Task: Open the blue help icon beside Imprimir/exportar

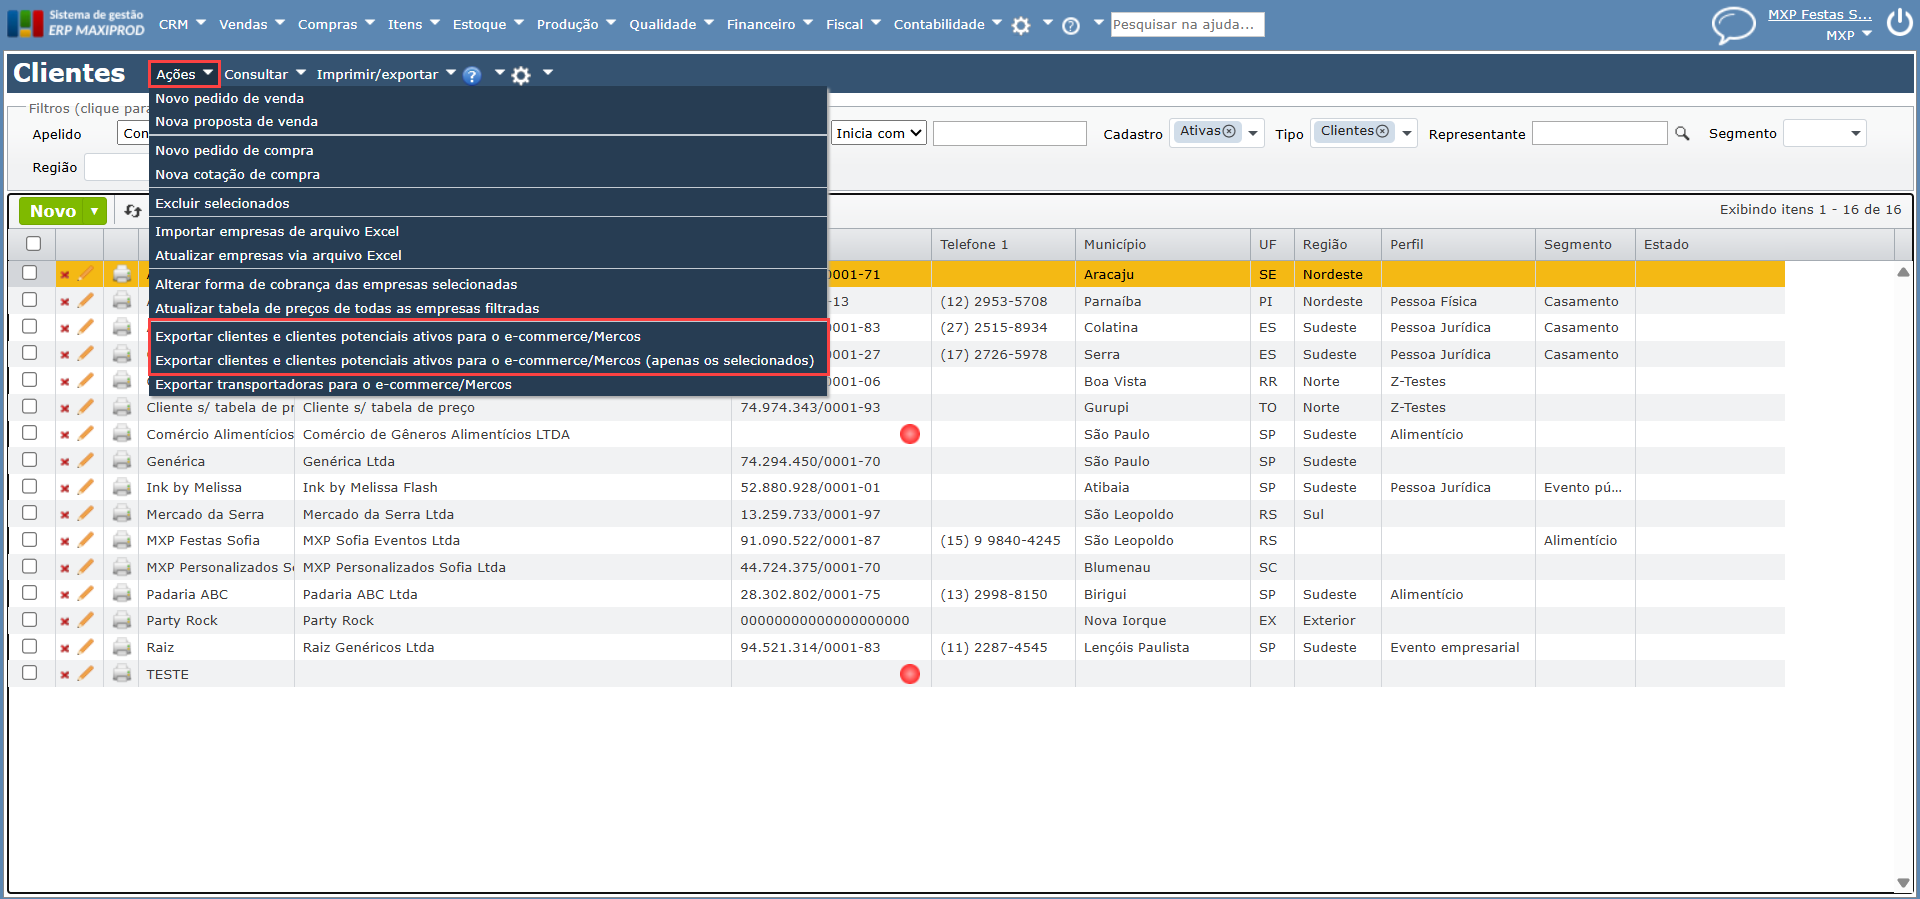Action: 472,75
